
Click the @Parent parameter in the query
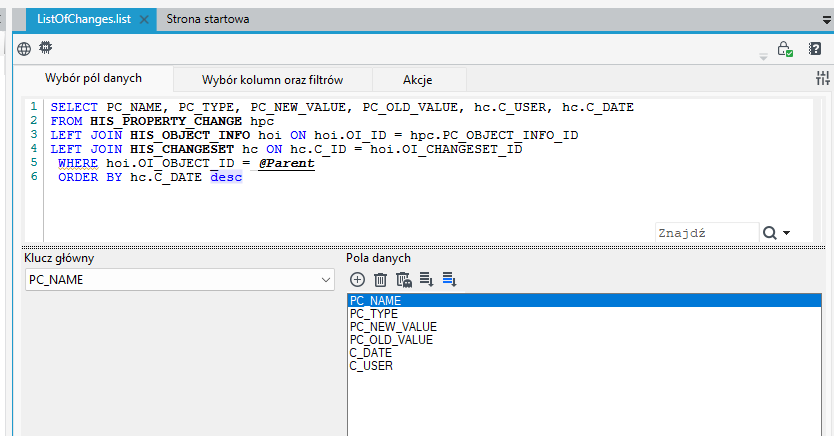tap(287, 163)
